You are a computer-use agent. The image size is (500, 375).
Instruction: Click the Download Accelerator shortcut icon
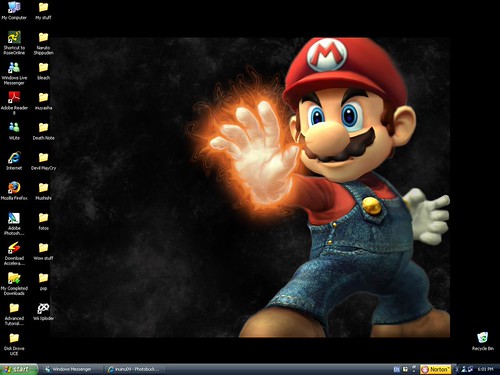14,254
